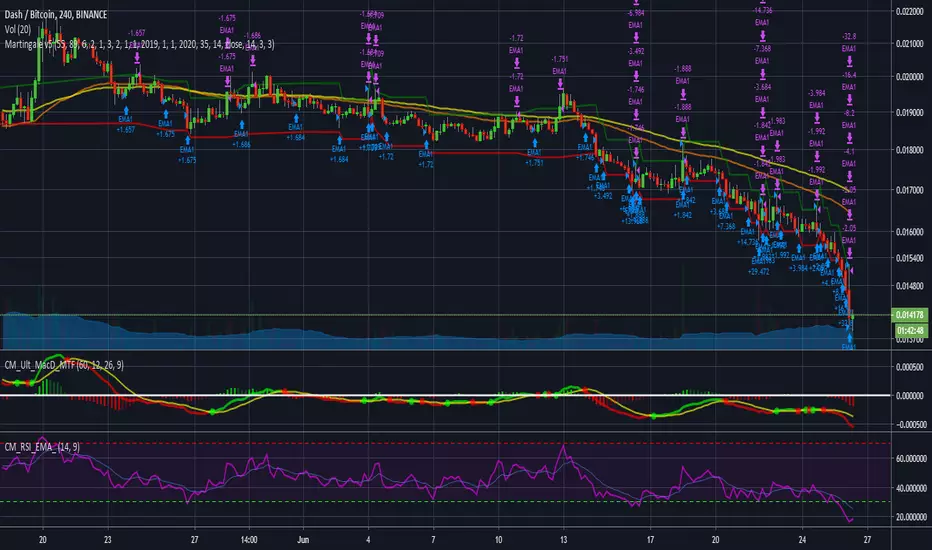Click the 0.016000 price axis label
Screen dimensions: 932x550
tap(909, 232)
